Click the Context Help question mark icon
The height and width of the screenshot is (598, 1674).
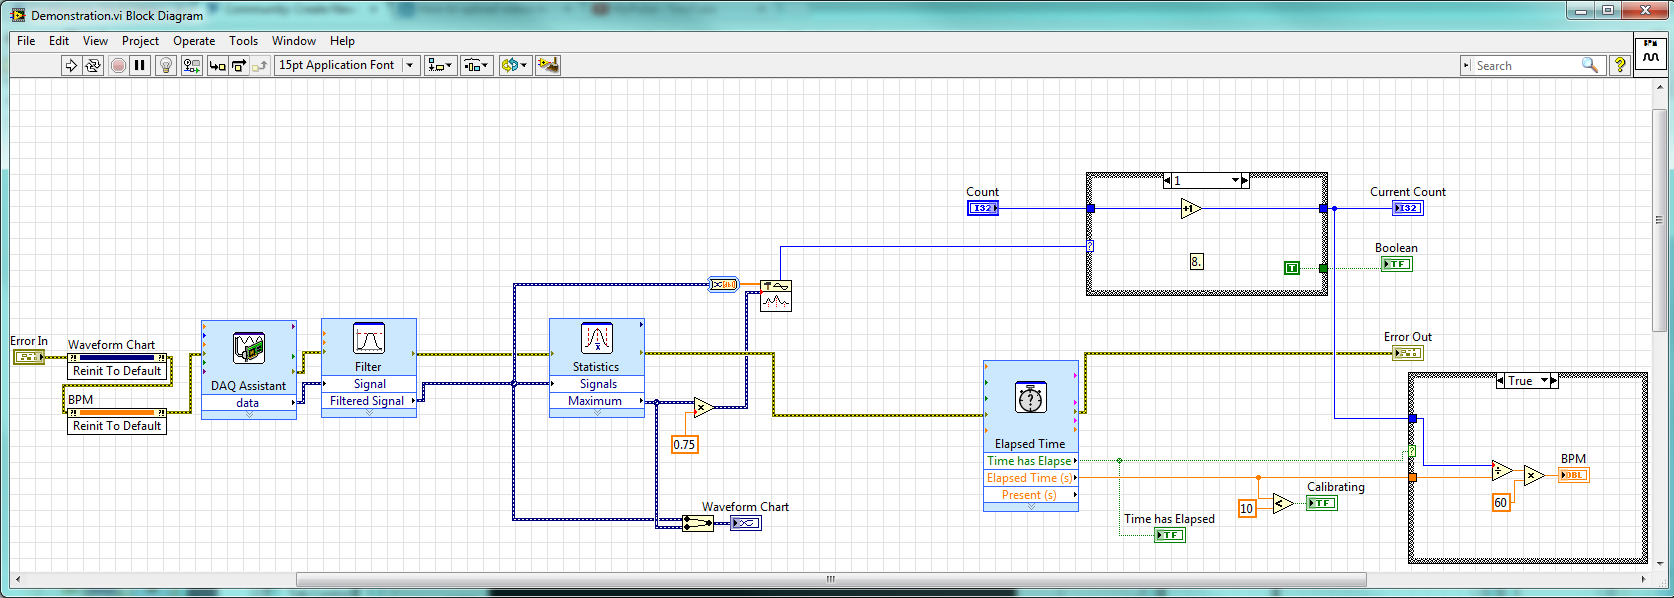coord(1620,65)
